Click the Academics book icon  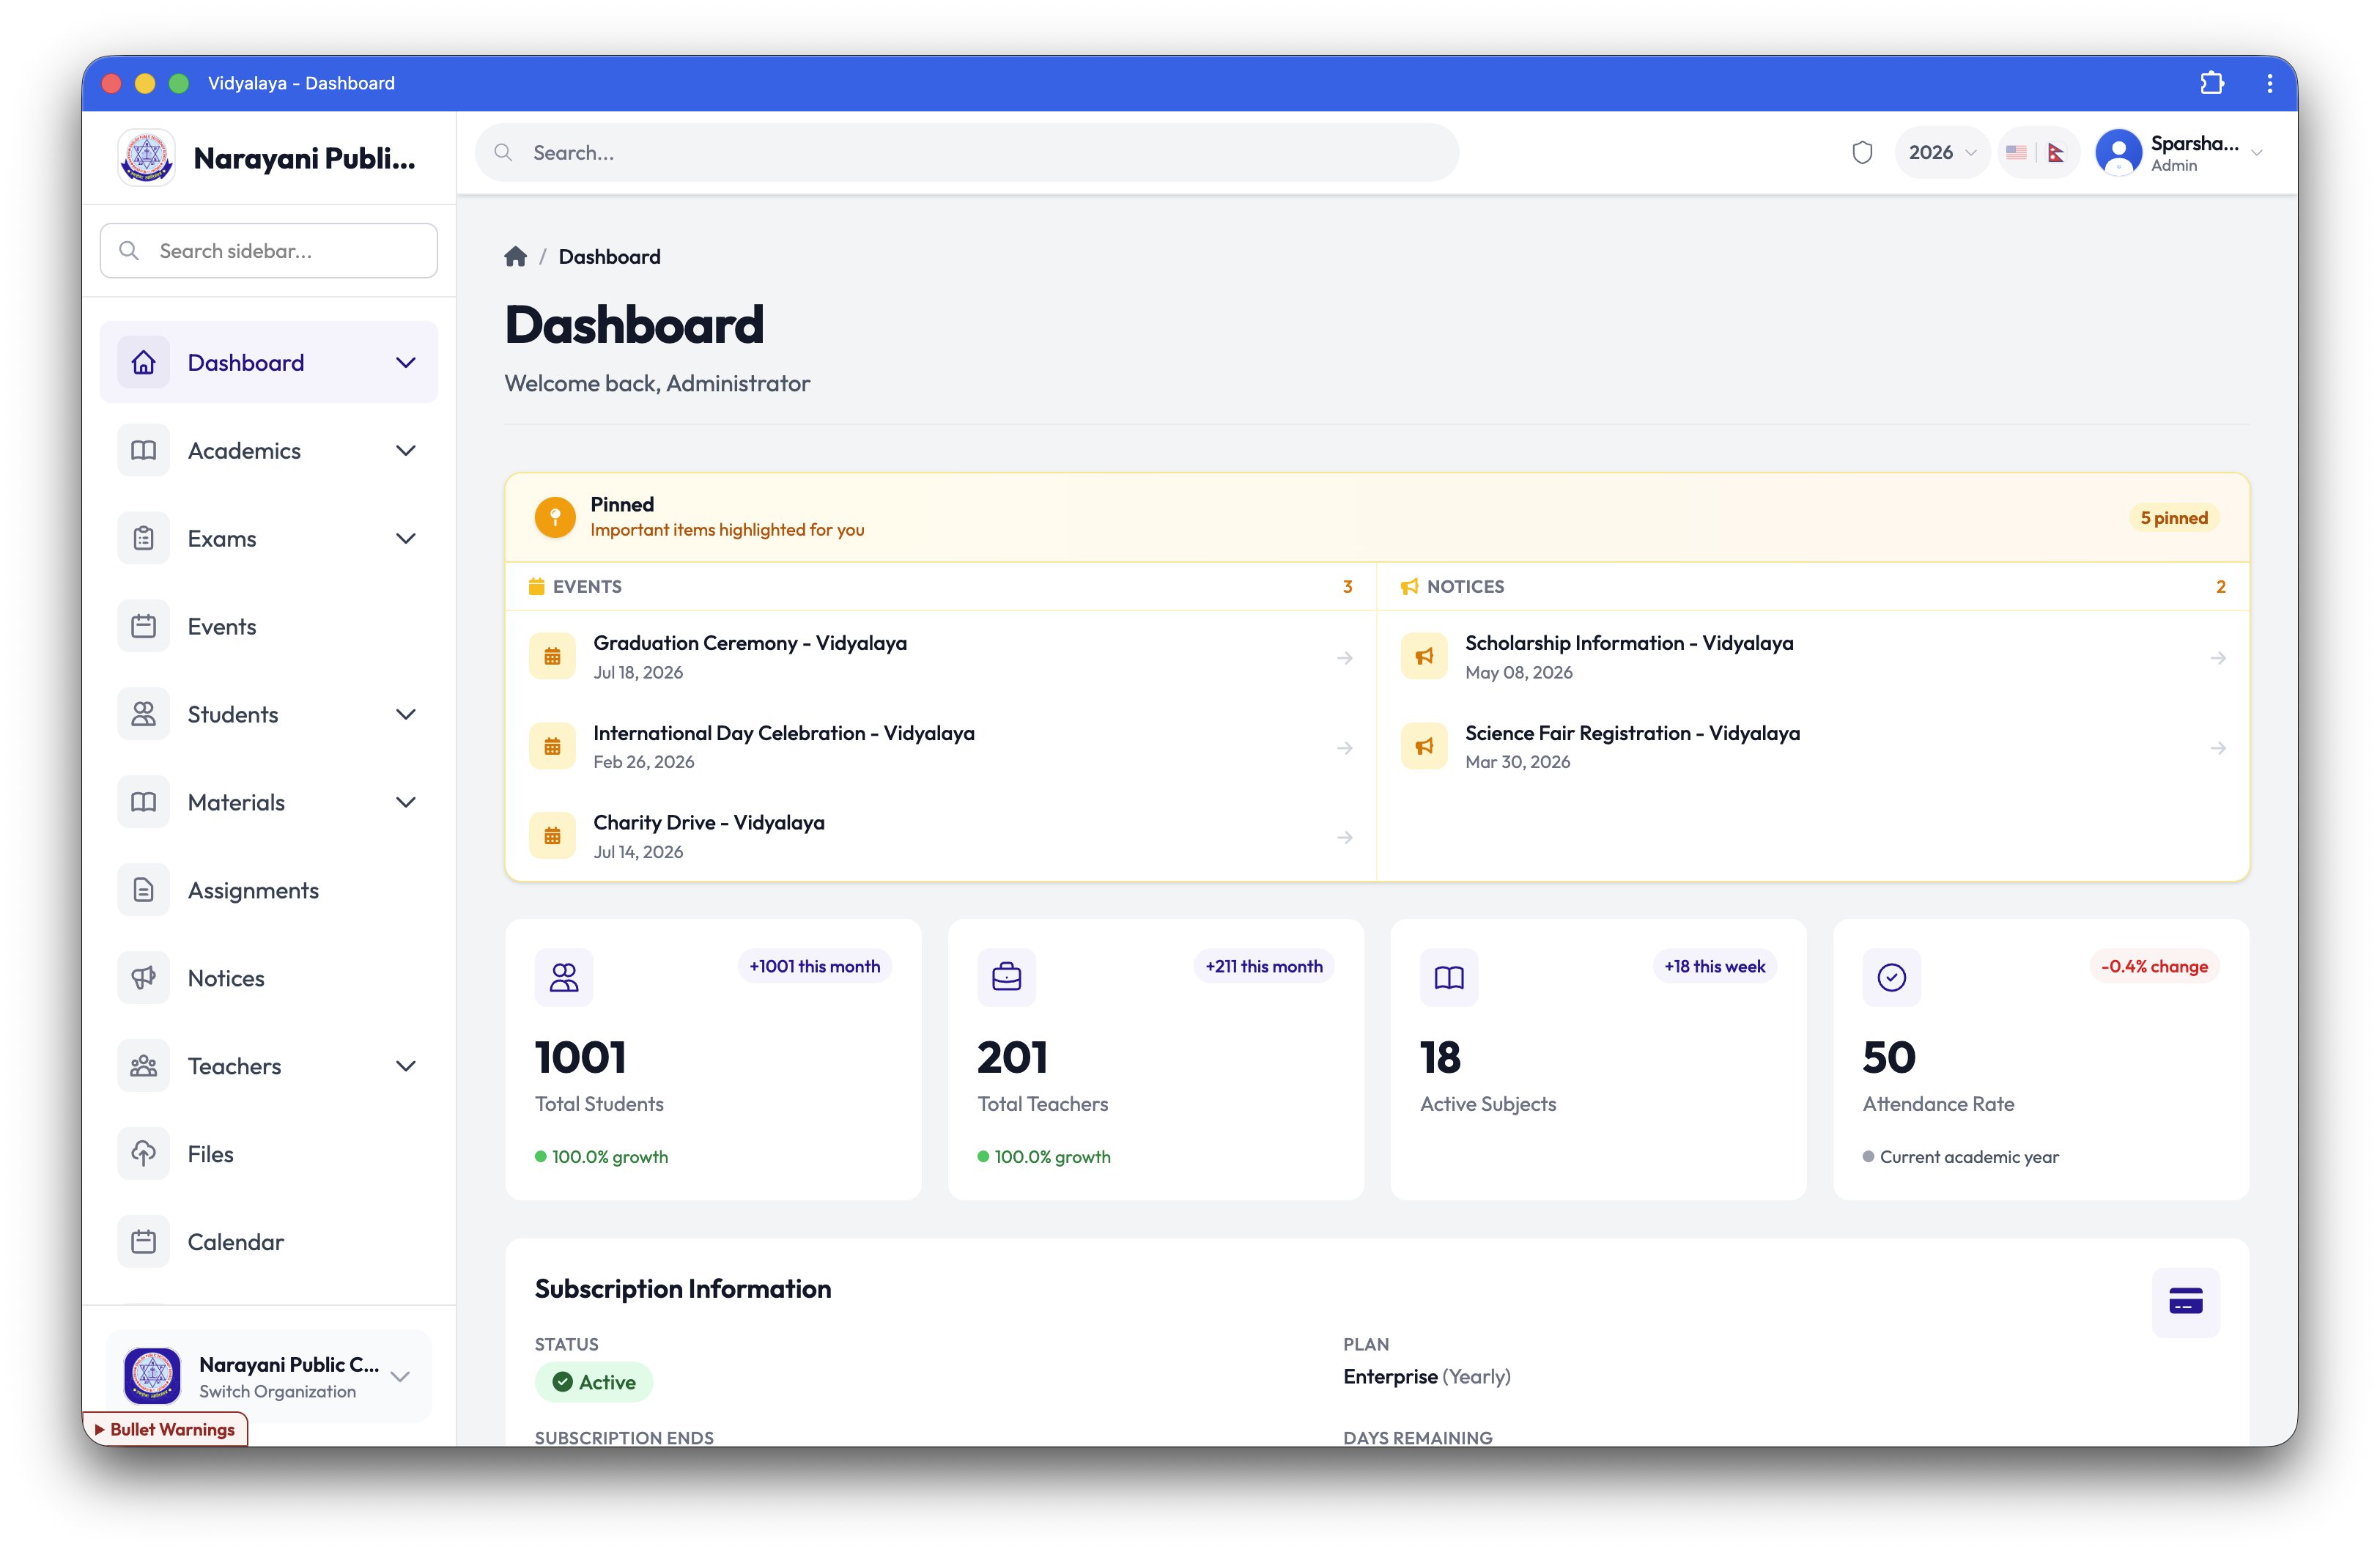coord(144,450)
